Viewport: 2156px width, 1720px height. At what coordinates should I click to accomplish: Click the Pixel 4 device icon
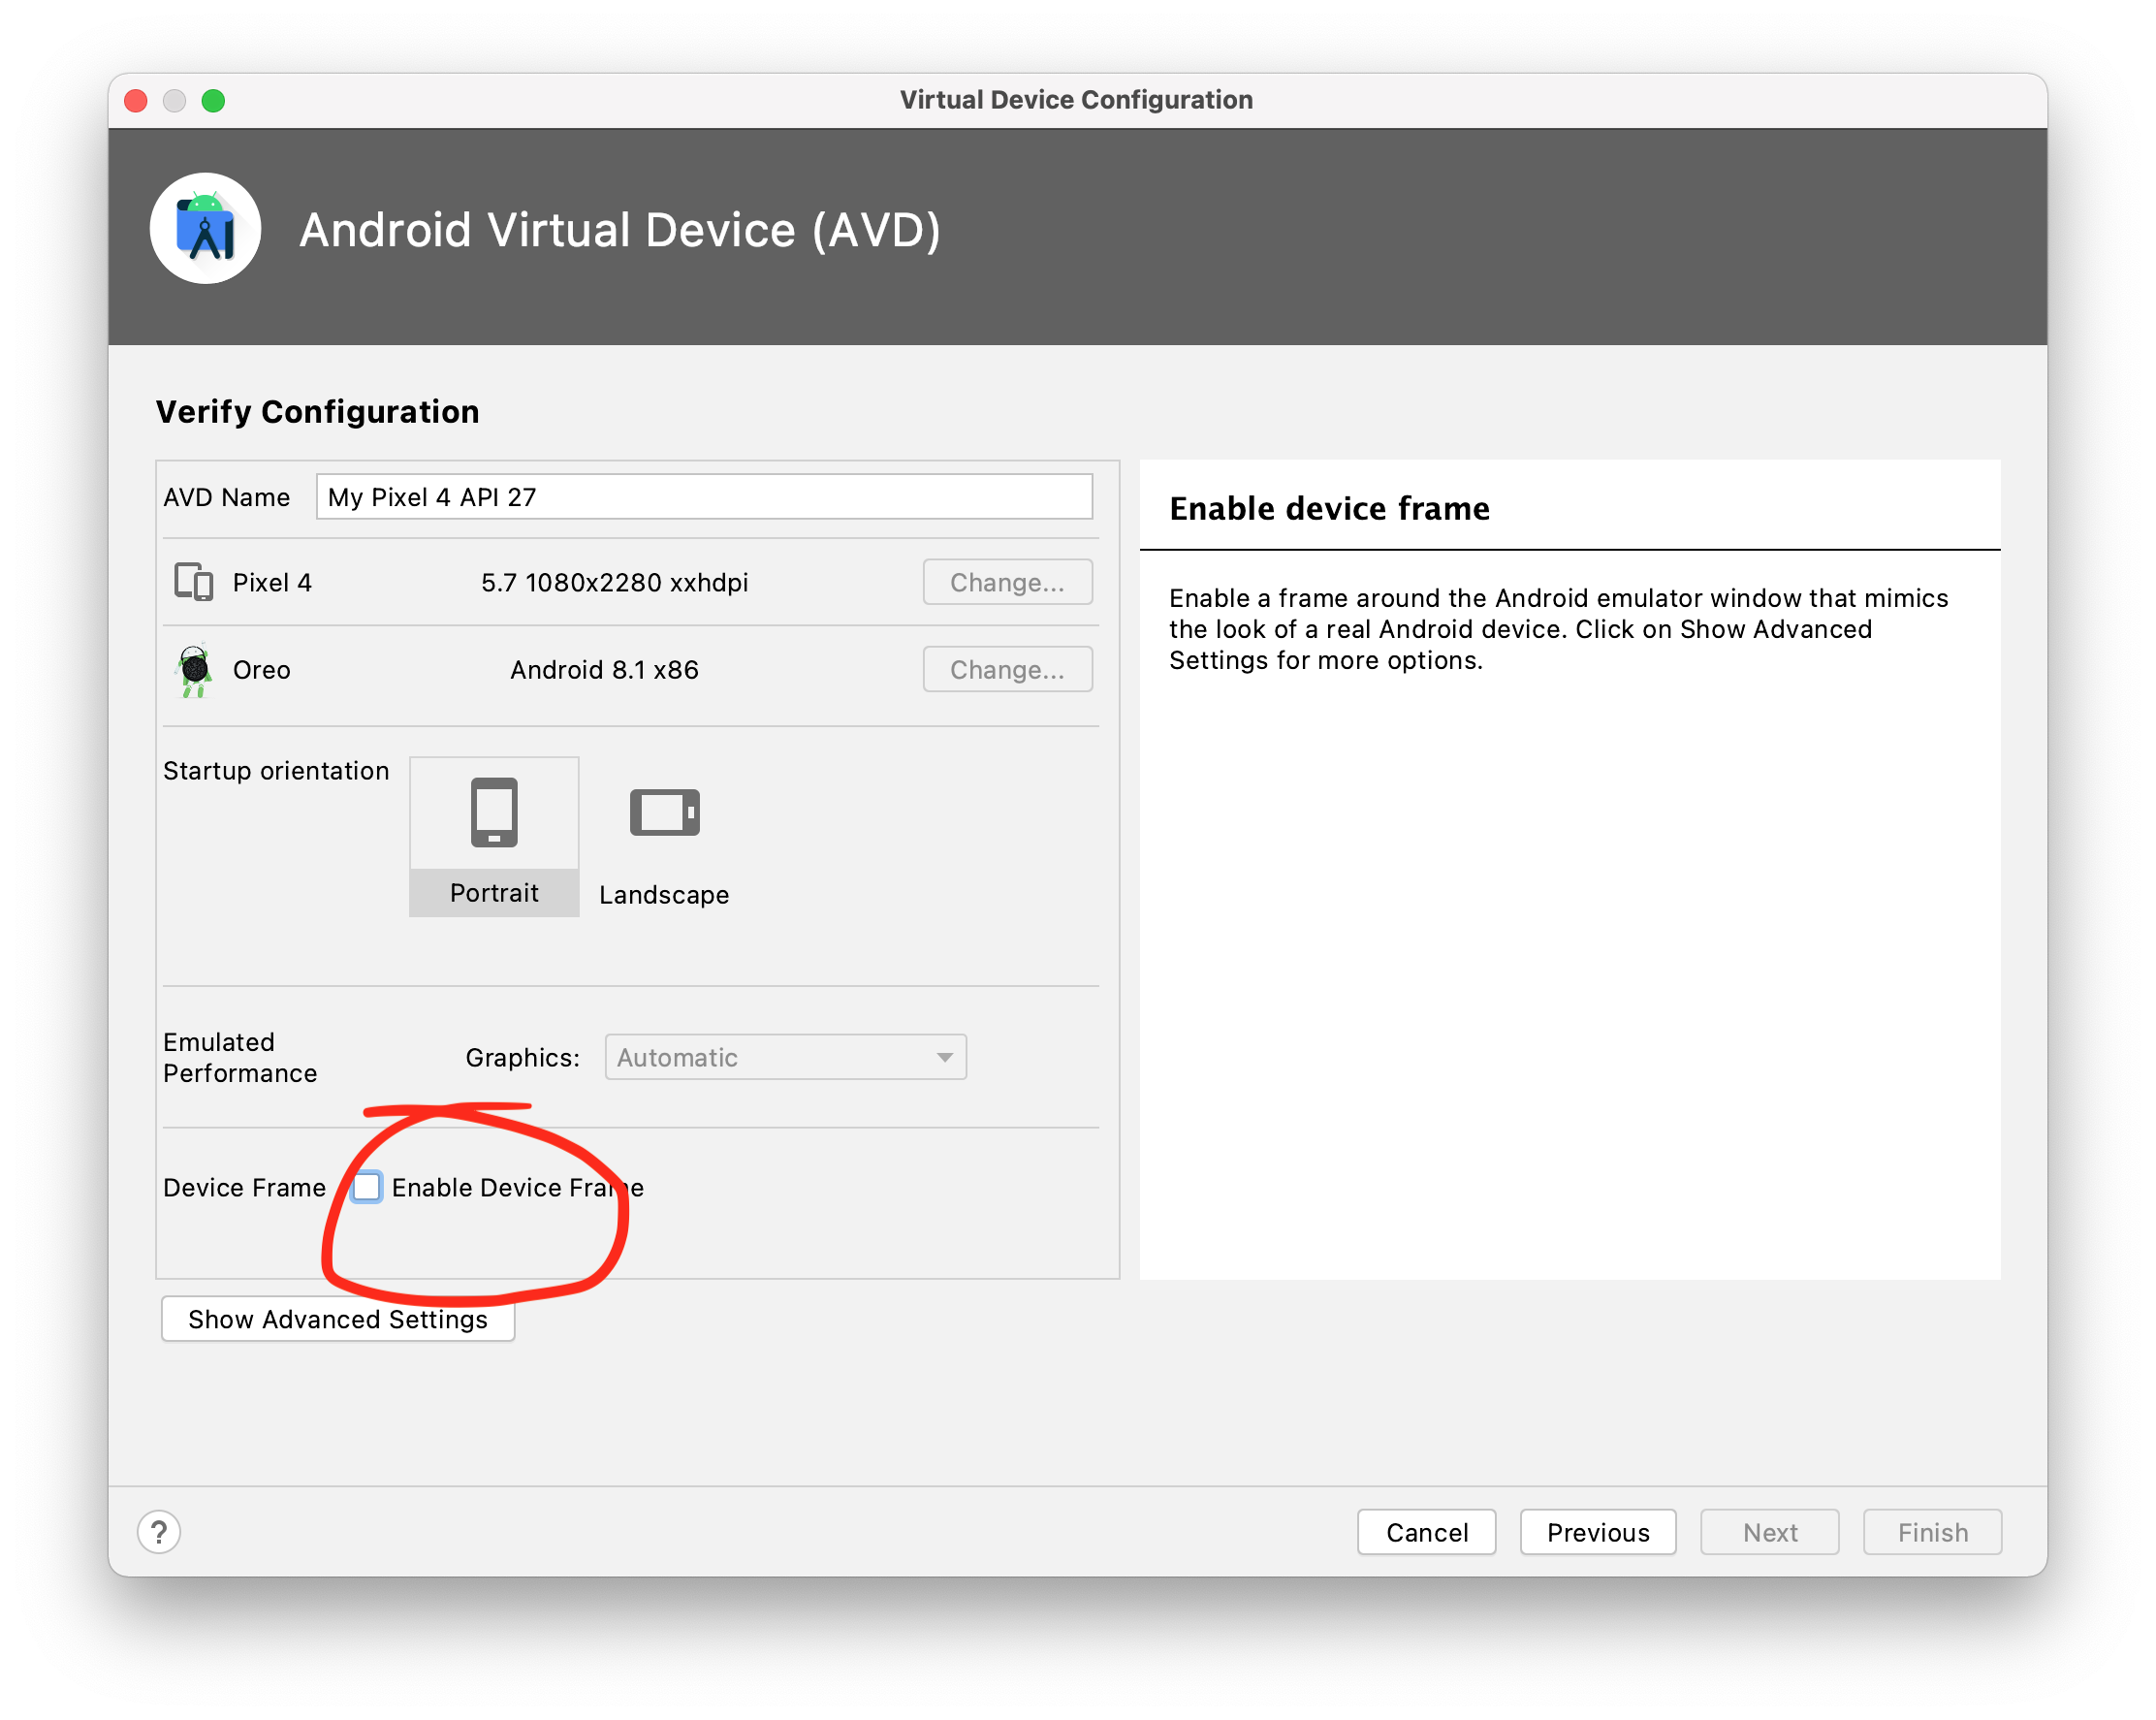(x=194, y=582)
